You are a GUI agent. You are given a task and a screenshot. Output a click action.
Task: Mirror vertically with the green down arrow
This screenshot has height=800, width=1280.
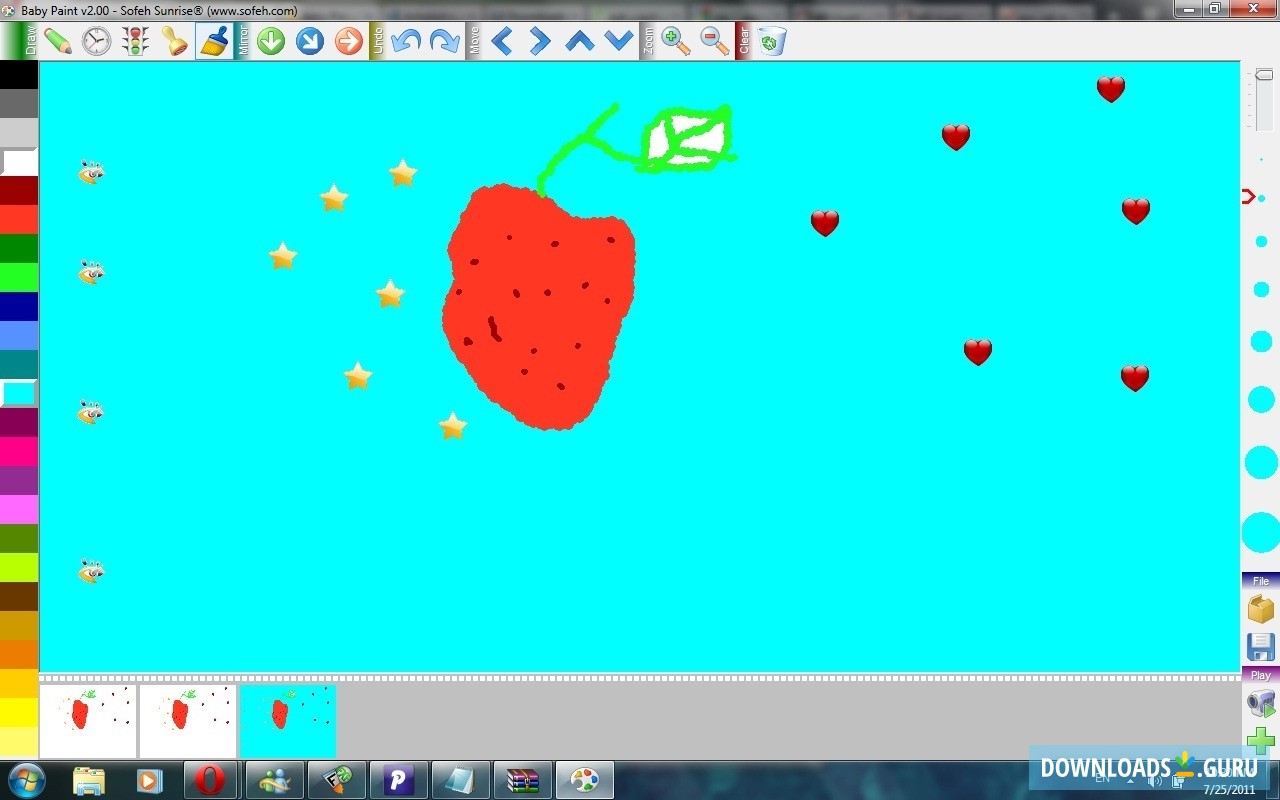269,40
